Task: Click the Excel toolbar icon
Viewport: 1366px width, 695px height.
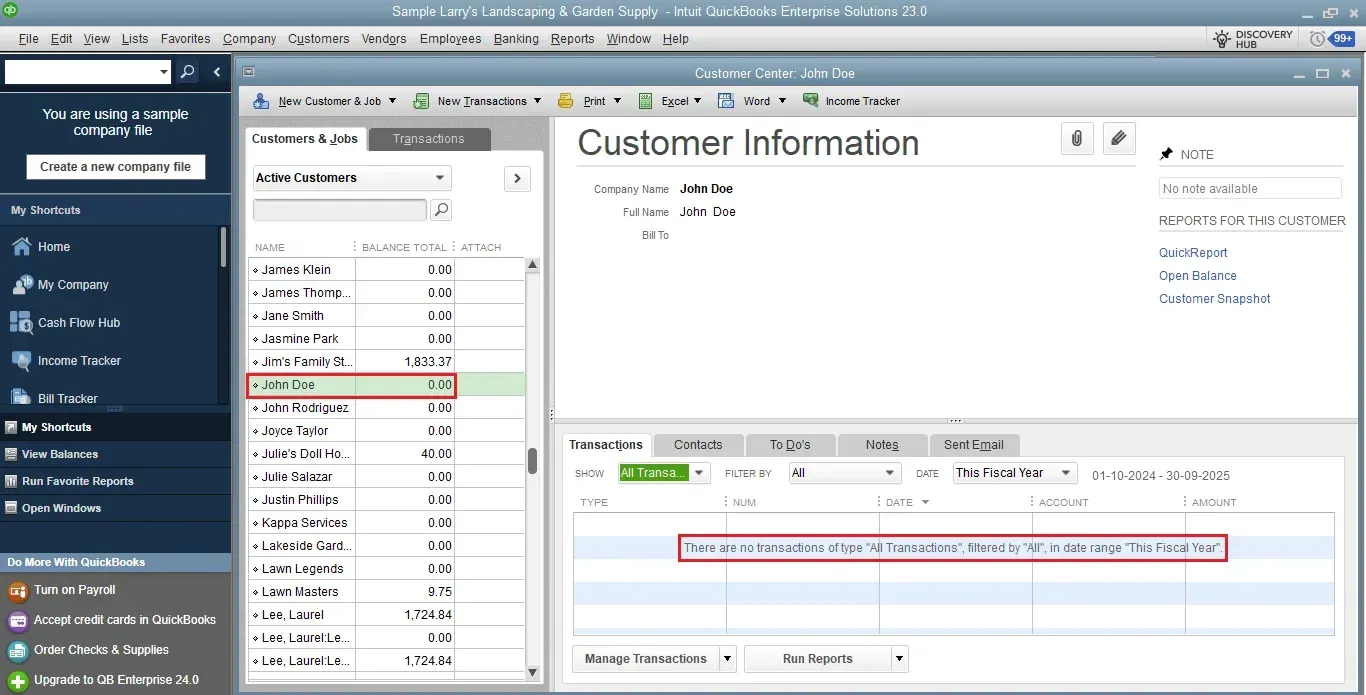Action: click(645, 101)
